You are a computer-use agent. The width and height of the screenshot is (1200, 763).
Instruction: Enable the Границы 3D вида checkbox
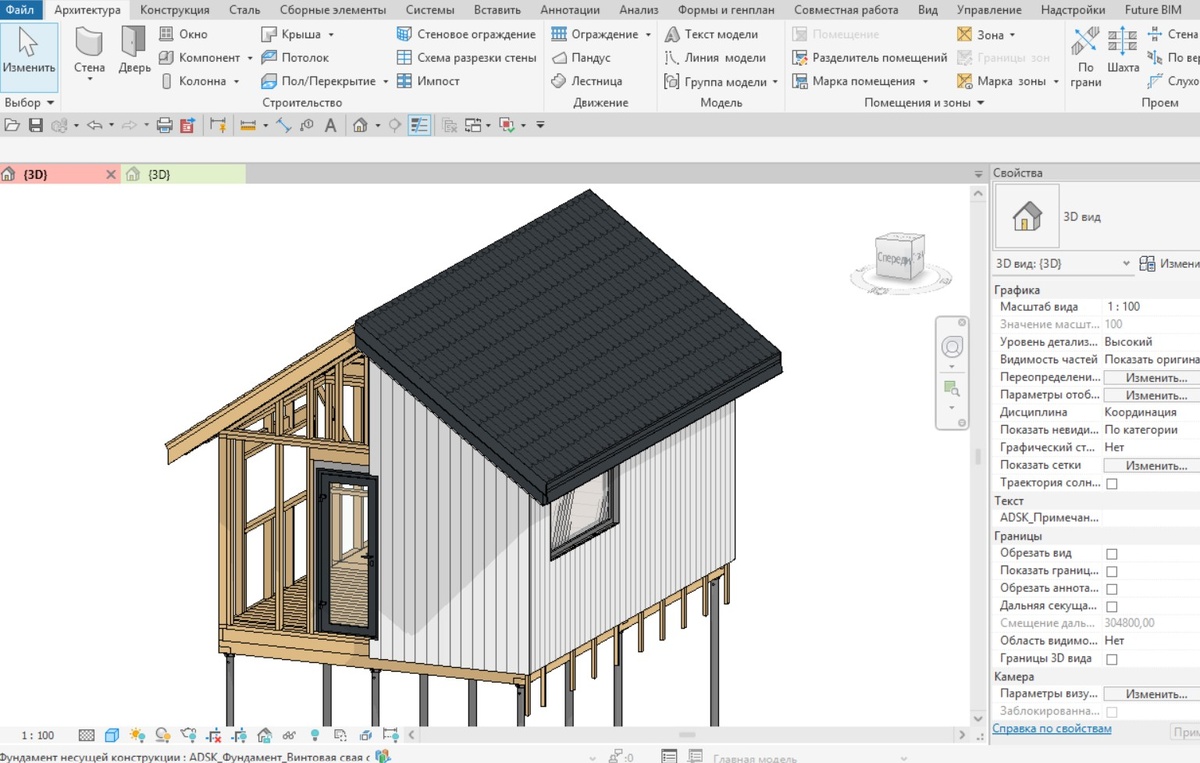(1113, 659)
